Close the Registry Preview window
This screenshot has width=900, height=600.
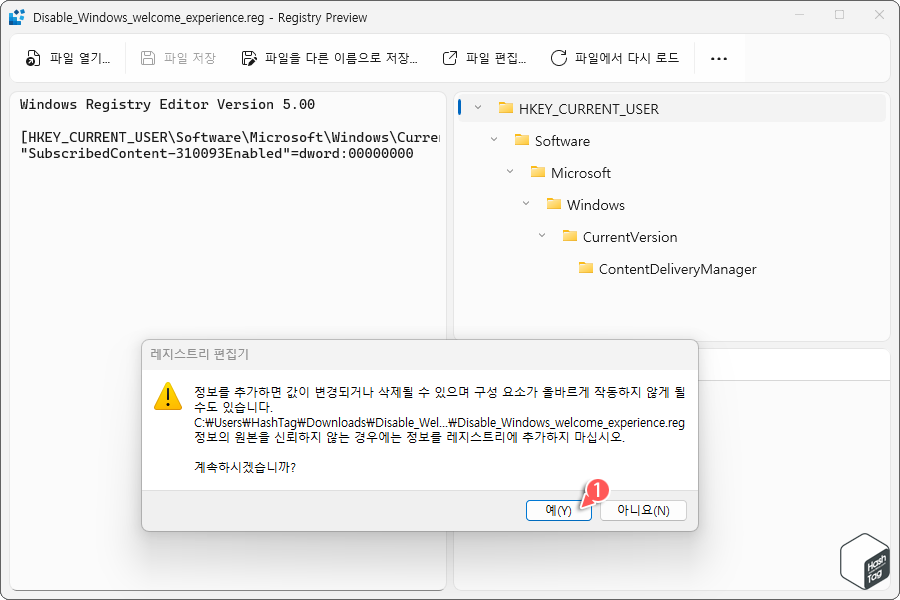pos(879,15)
